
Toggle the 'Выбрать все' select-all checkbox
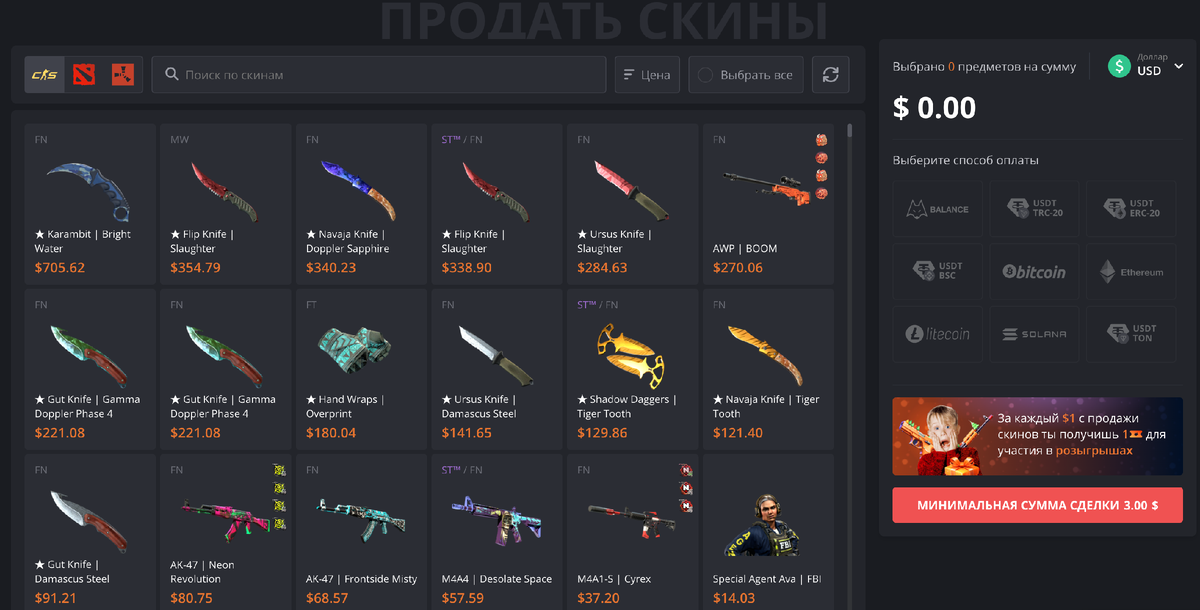tap(746, 75)
